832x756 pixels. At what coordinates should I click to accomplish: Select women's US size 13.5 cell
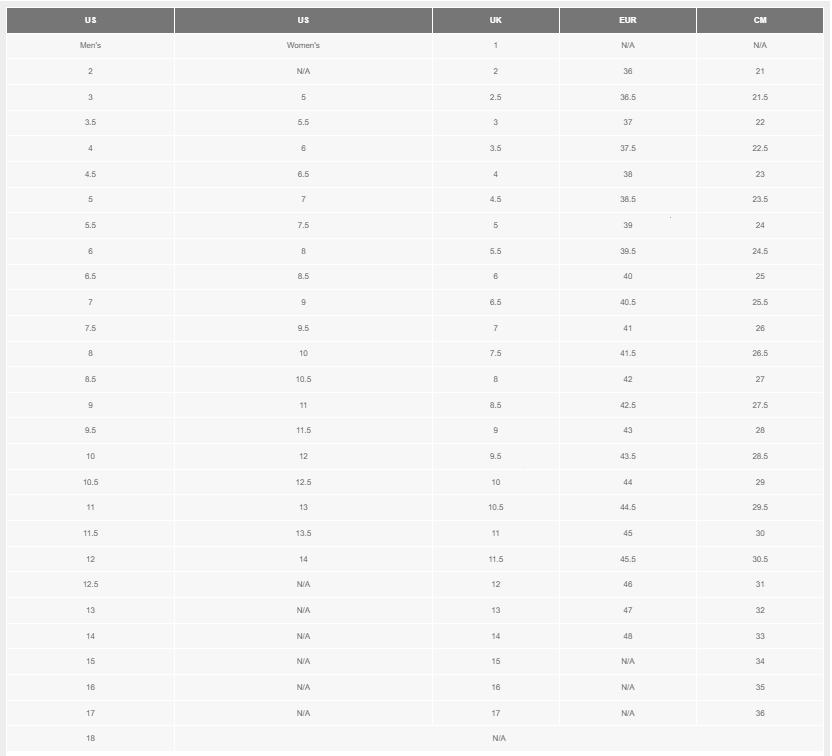click(303, 533)
